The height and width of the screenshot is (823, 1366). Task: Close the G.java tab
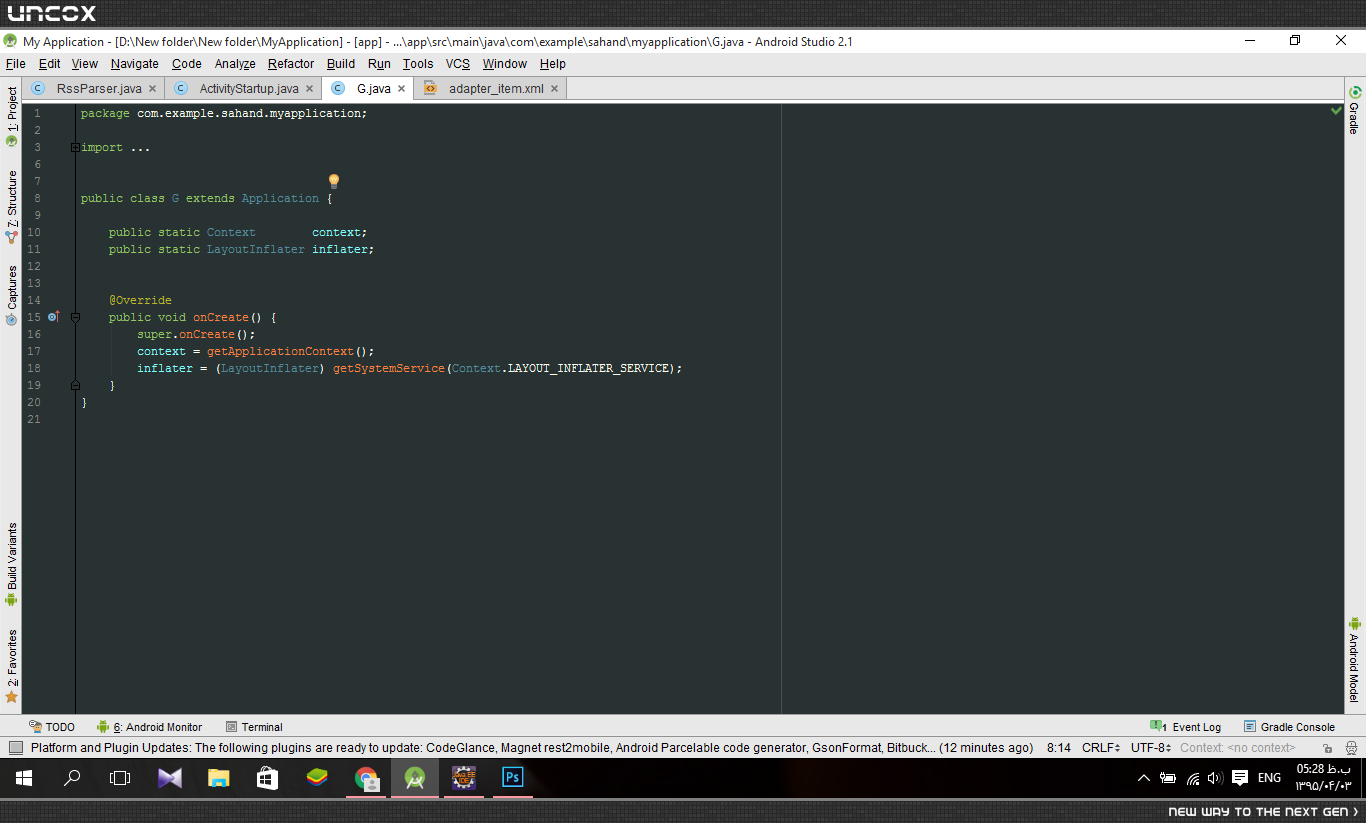401,89
